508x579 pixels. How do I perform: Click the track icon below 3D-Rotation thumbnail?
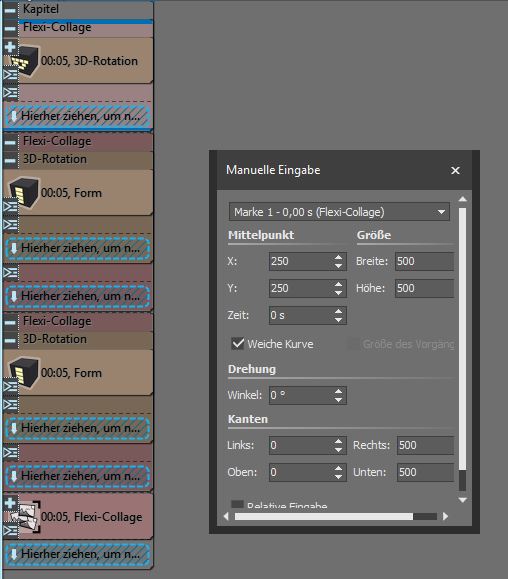tap(10, 75)
